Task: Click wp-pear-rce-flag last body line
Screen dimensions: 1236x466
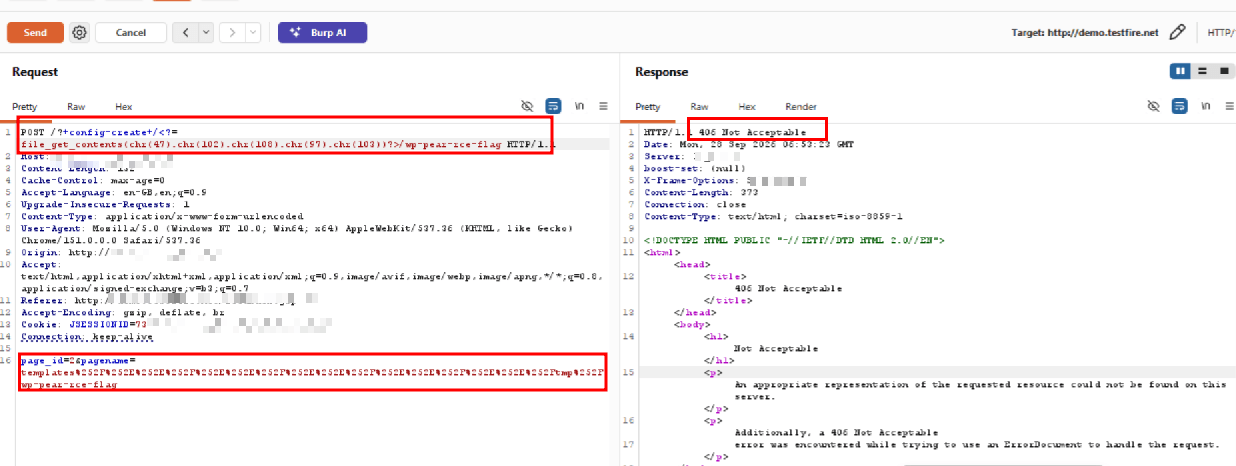Action: (68, 383)
